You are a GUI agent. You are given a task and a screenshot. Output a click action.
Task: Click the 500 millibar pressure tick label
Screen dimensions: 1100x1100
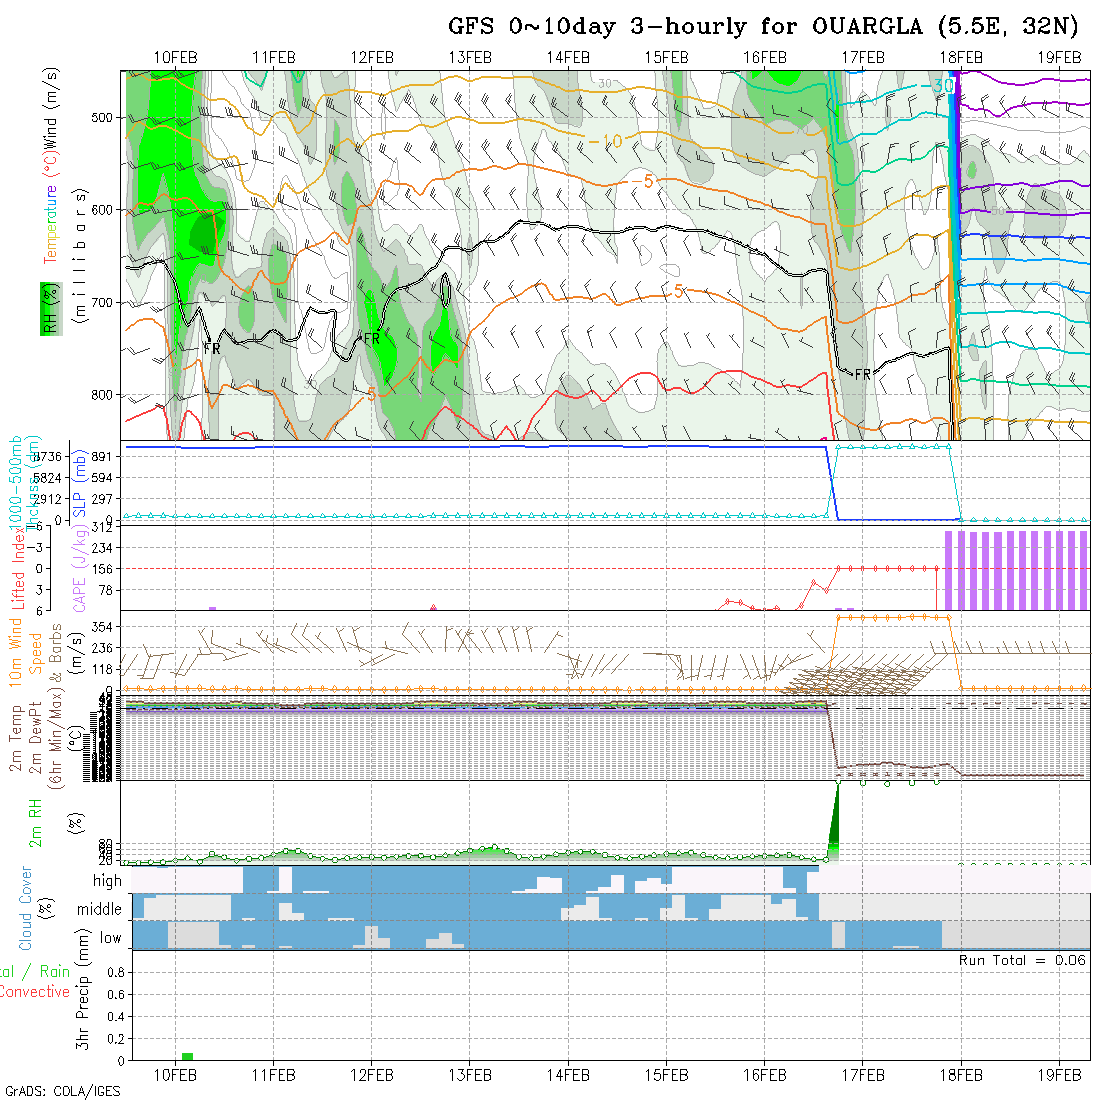coord(102,118)
